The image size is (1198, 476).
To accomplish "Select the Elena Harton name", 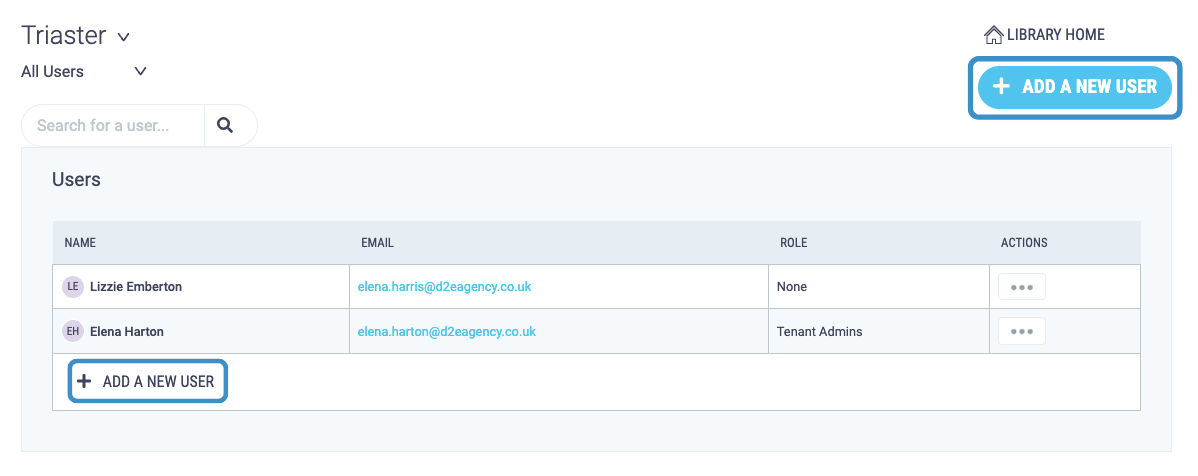I will coord(127,332).
